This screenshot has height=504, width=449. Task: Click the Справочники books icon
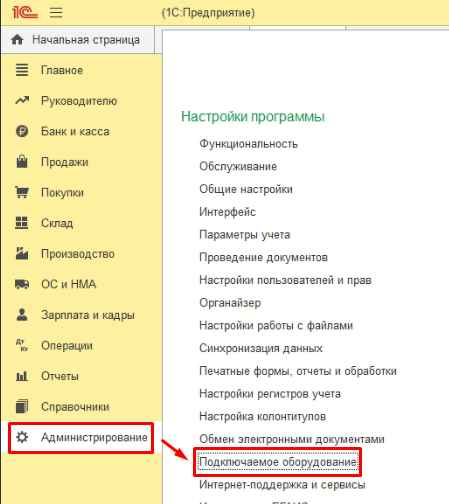22,407
